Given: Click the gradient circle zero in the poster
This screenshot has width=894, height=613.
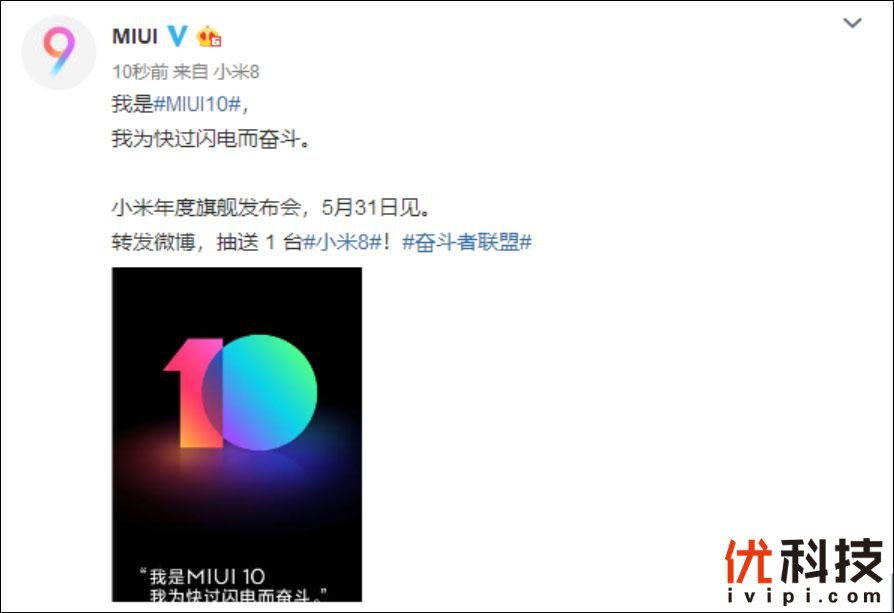Looking at the screenshot, I should click(x=260, y=392).
